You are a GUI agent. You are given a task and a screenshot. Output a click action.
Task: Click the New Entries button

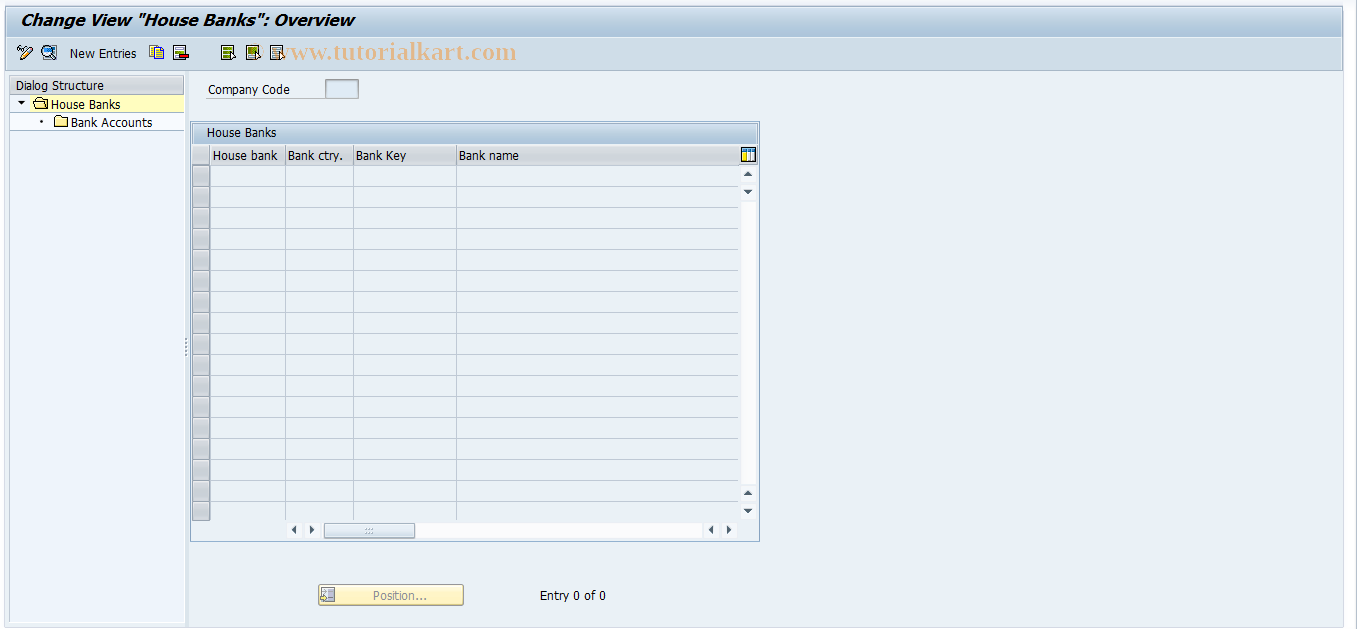click(103, 54)
